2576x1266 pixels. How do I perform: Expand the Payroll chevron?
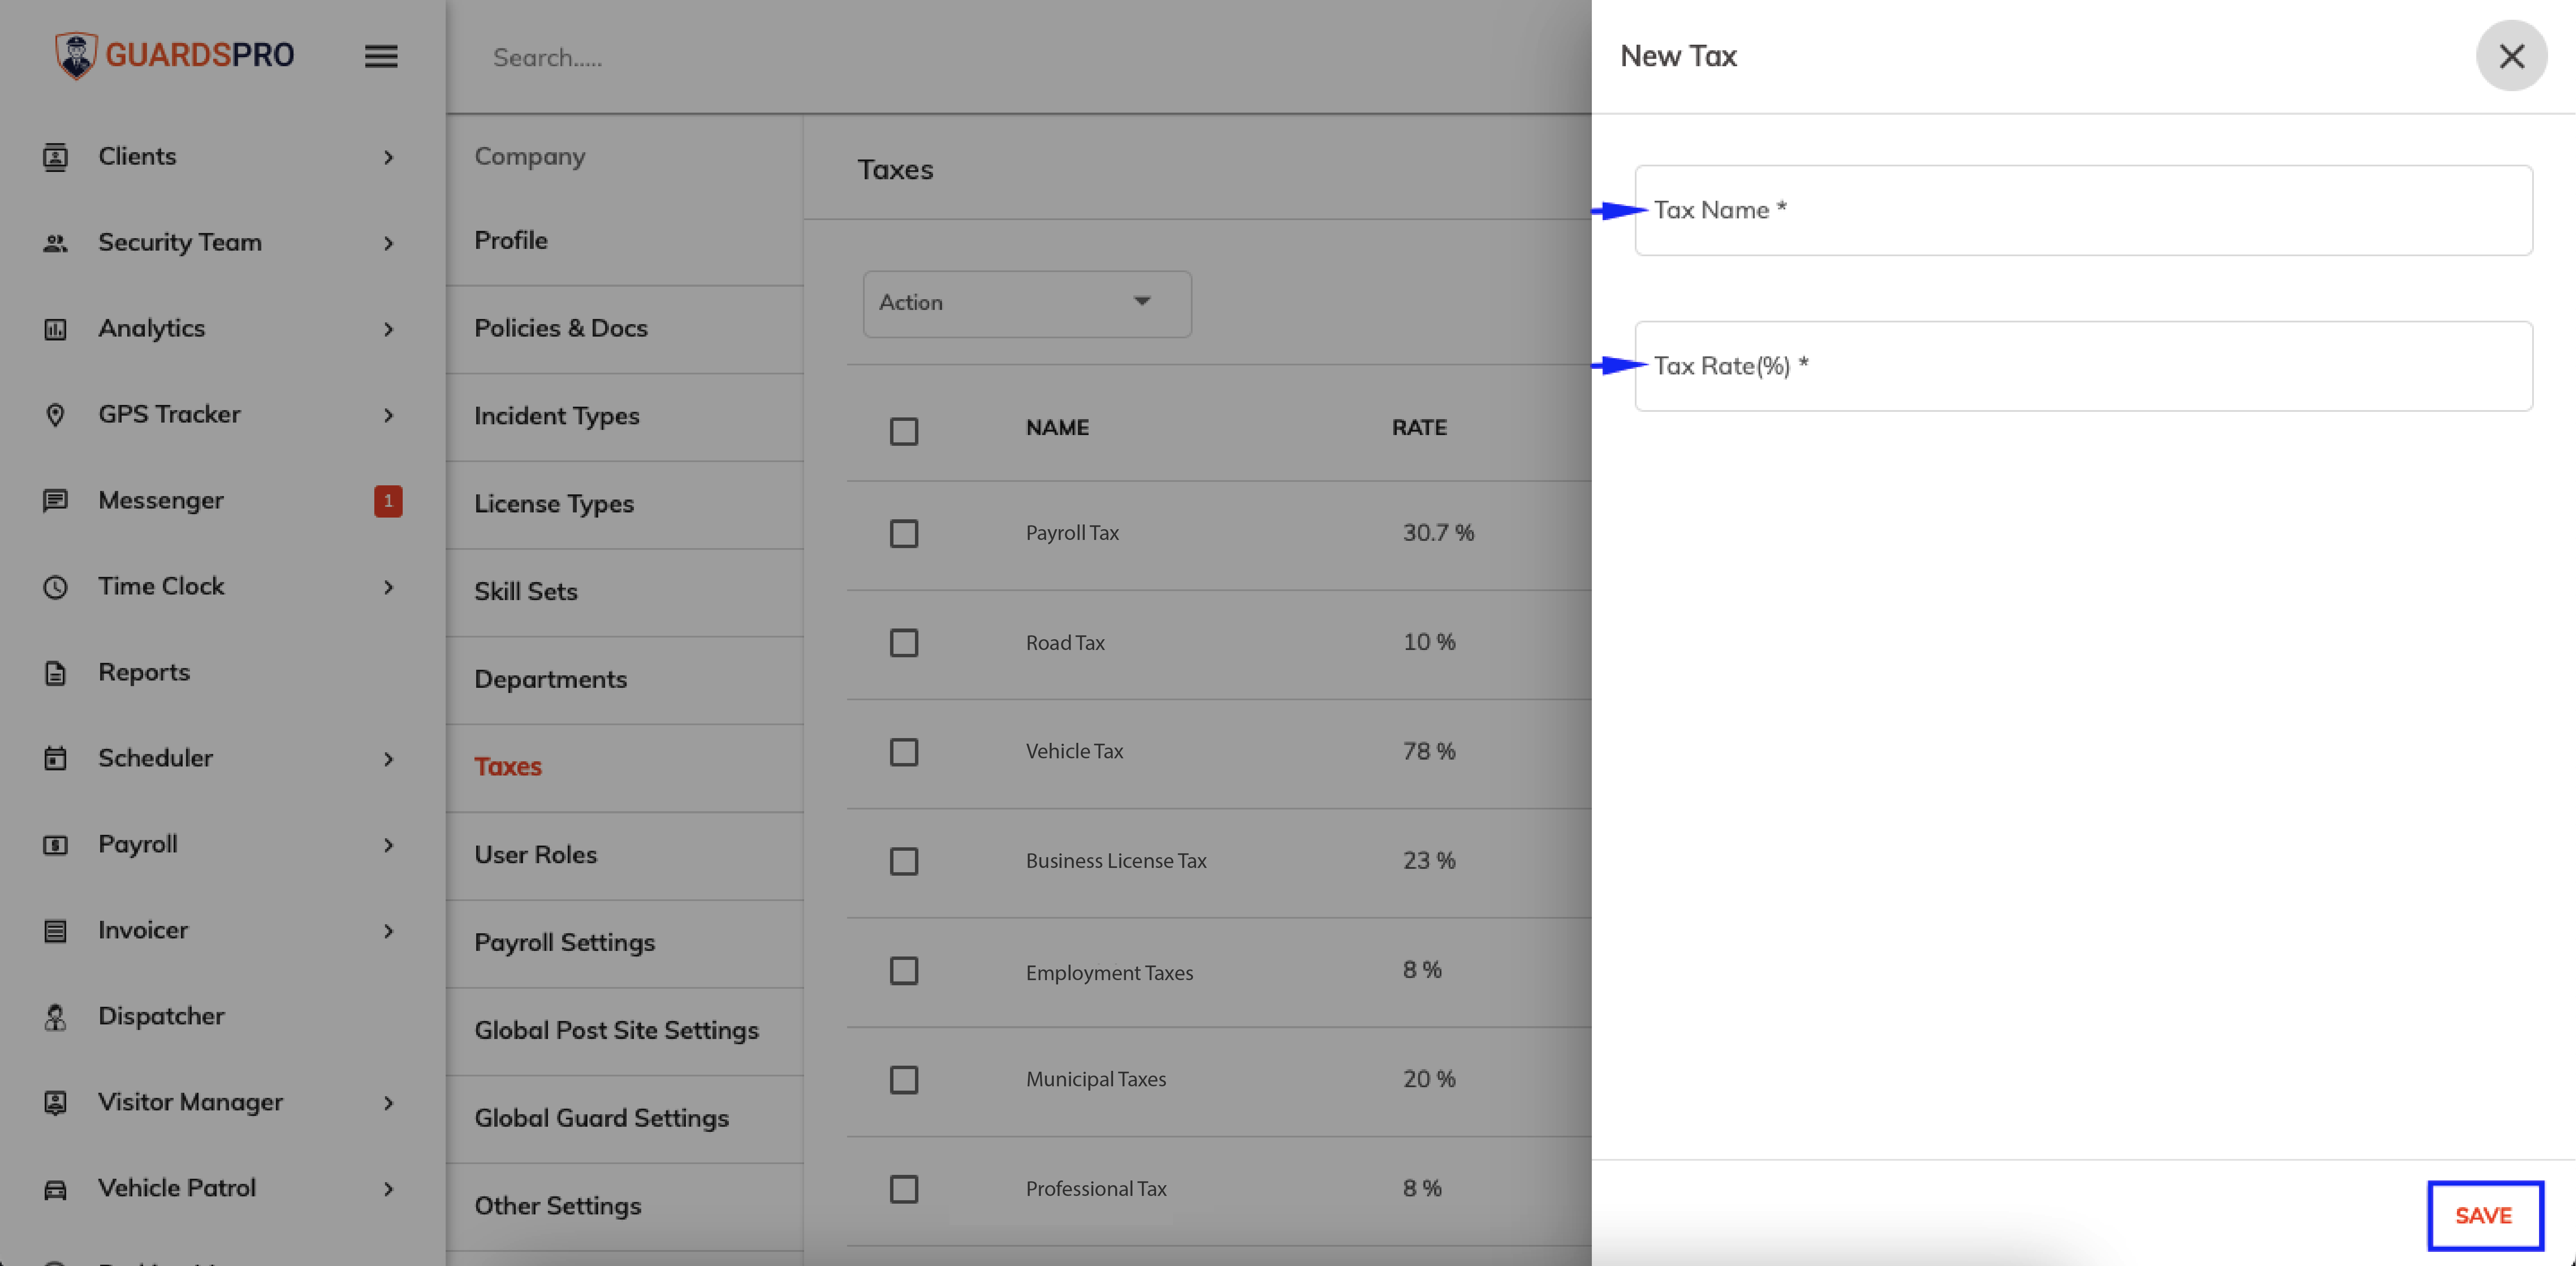tap(388, 845)
